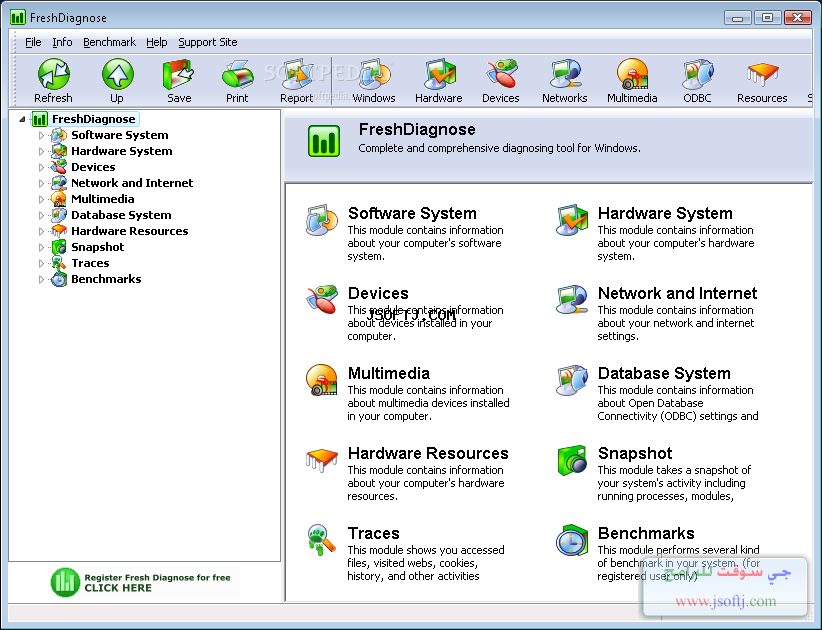Open the Traces heading link
The height and width of the screenshot is (630, 822).
(373, 533)
